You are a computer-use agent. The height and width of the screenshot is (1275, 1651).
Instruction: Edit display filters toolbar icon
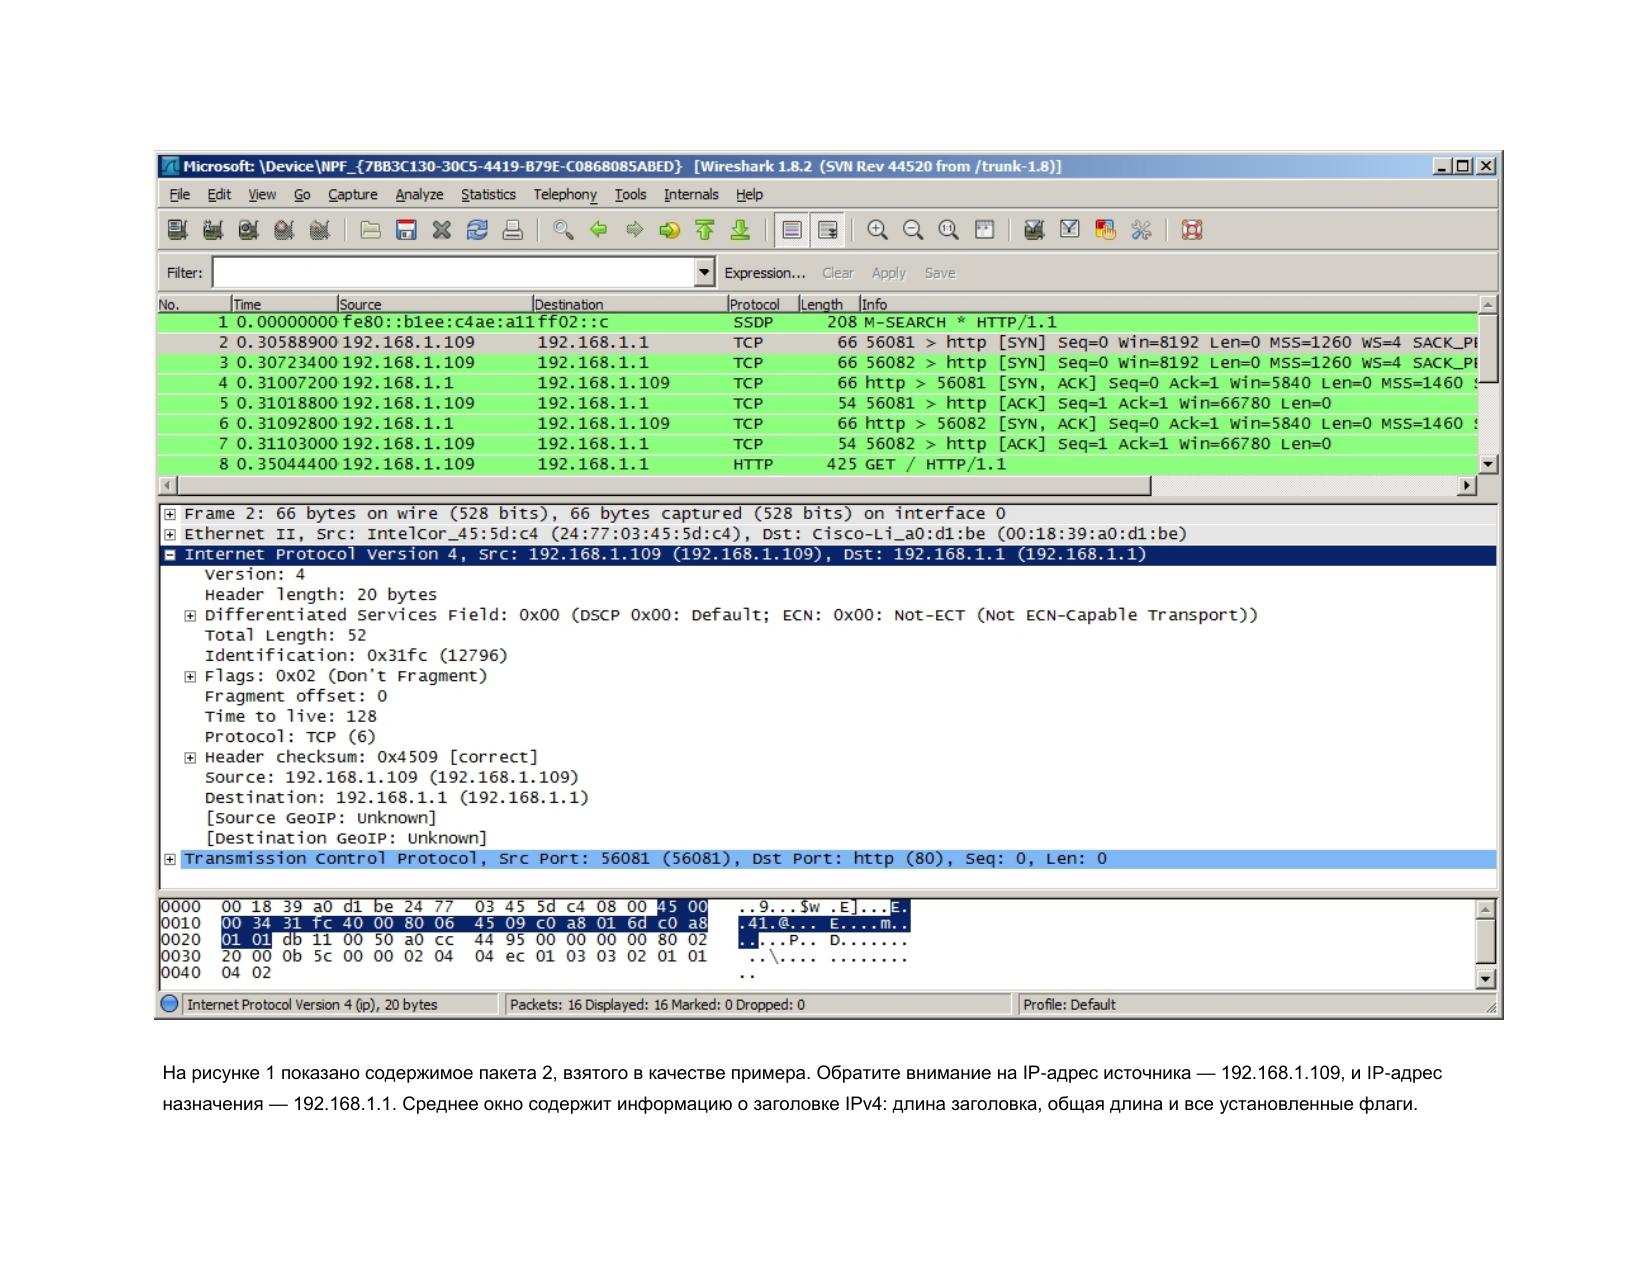[1070, 230]
